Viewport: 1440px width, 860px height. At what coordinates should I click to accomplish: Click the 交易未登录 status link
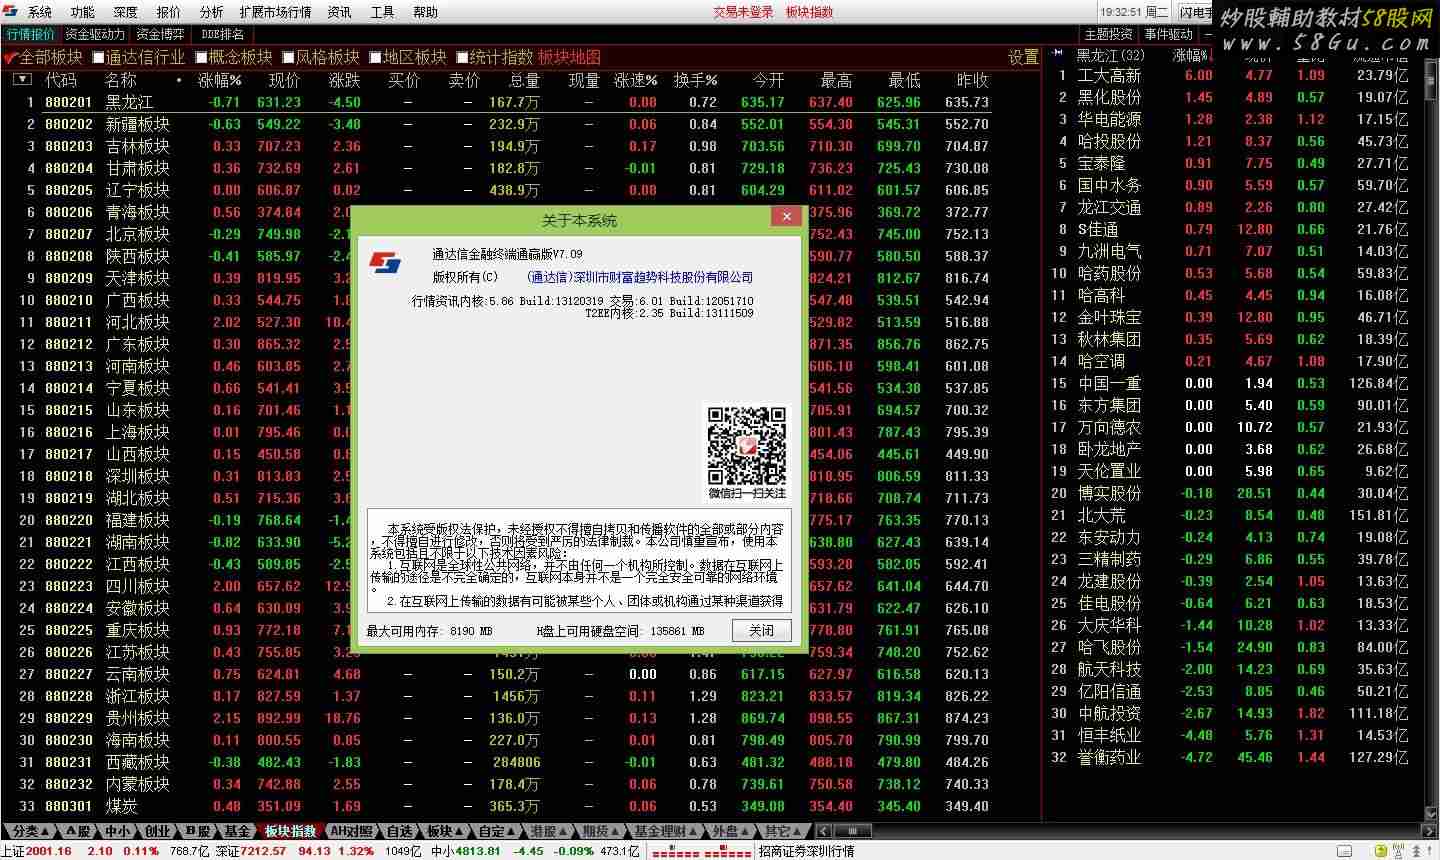pos(743,12)
